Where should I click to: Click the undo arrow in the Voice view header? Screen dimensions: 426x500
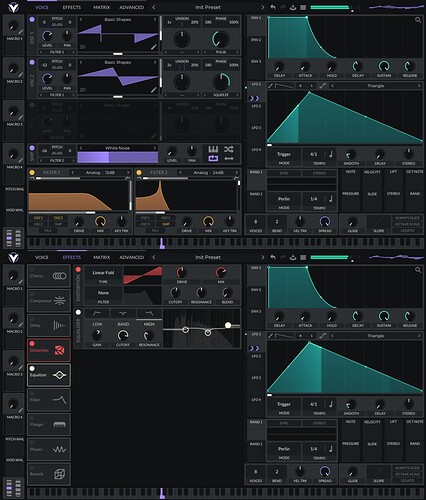click(x=273, y=7)
